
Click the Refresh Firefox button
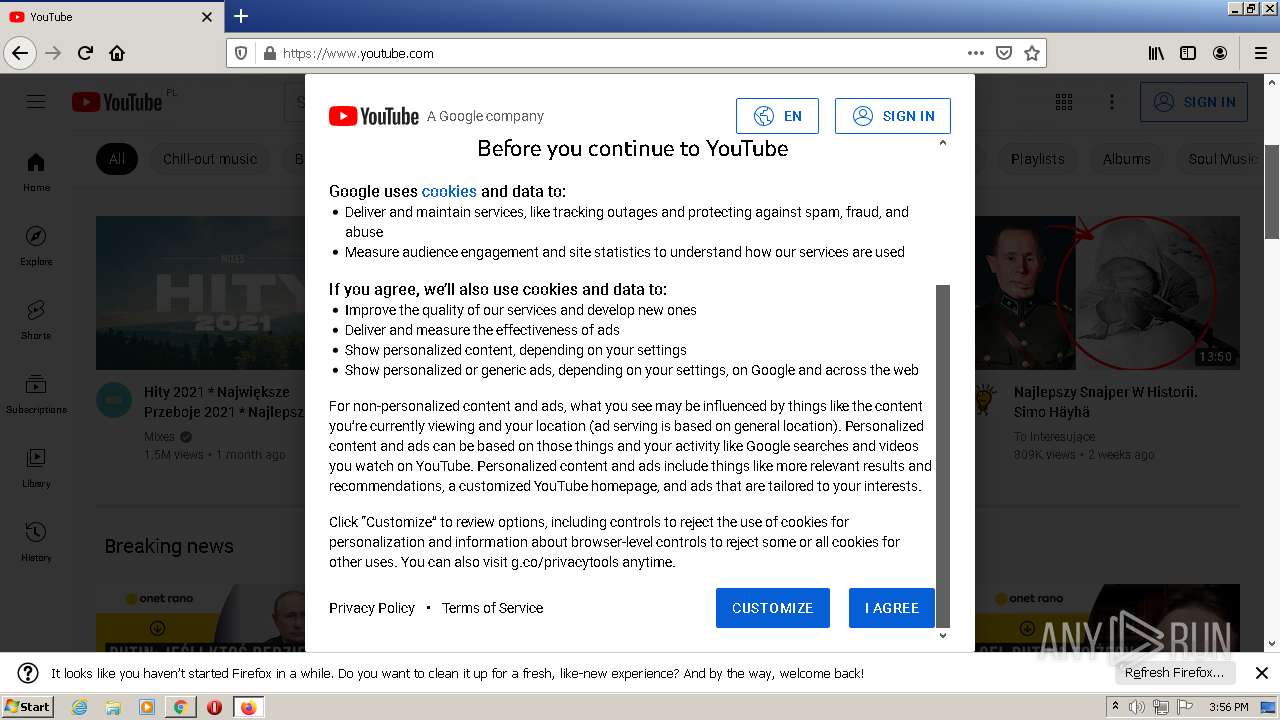coord(1174,673)
